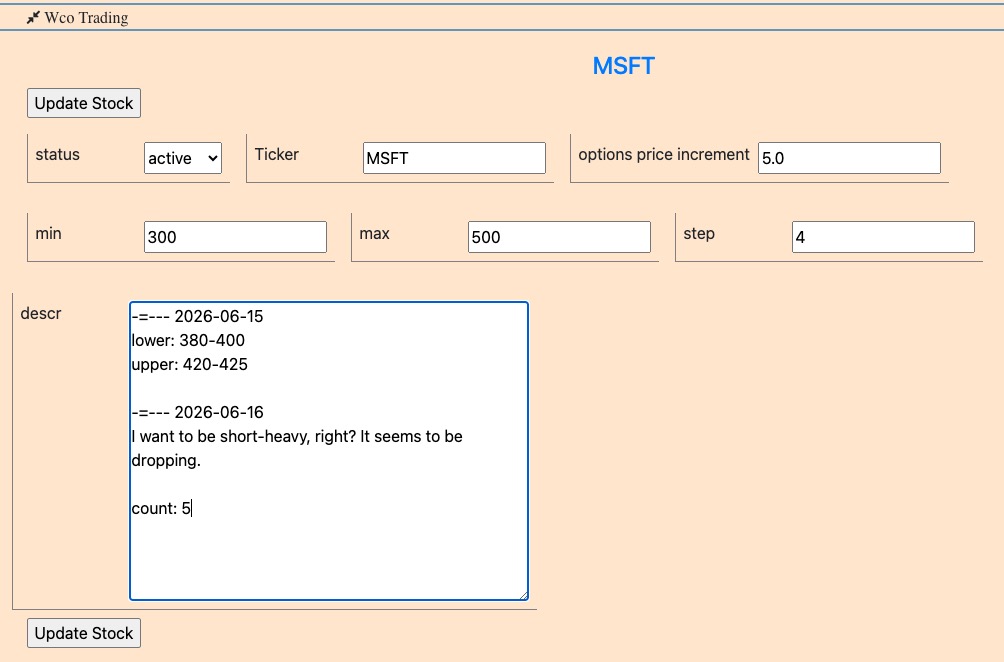Click the '-=--- 2026-06-15' line
The image size is (1004, 662).
(x=197, y=316)
